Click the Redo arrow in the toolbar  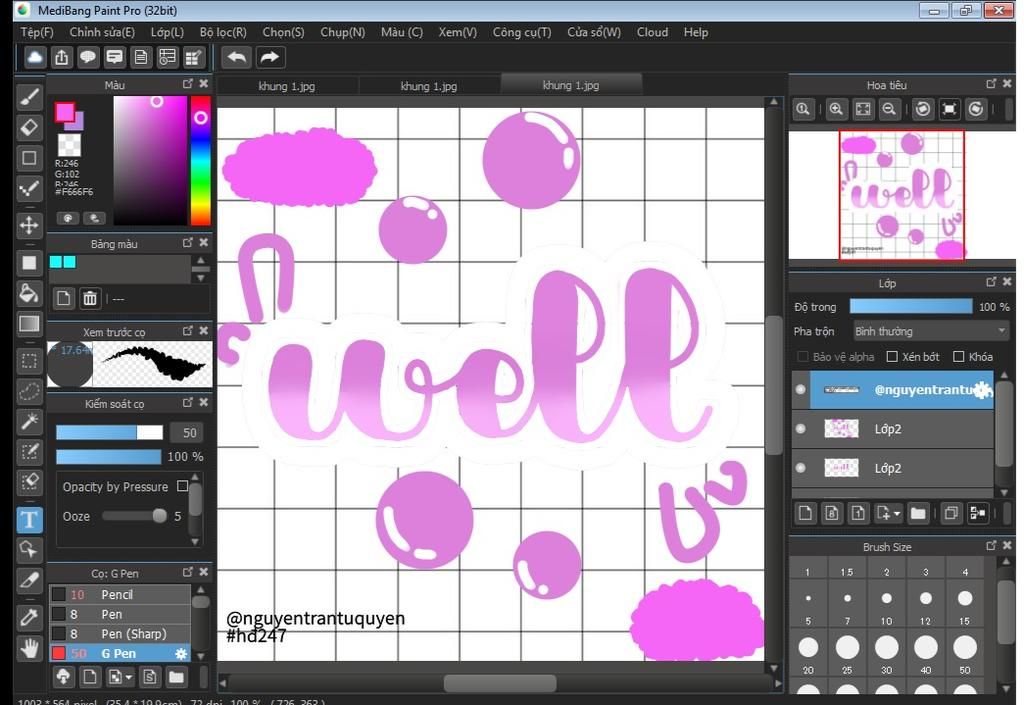269,57
